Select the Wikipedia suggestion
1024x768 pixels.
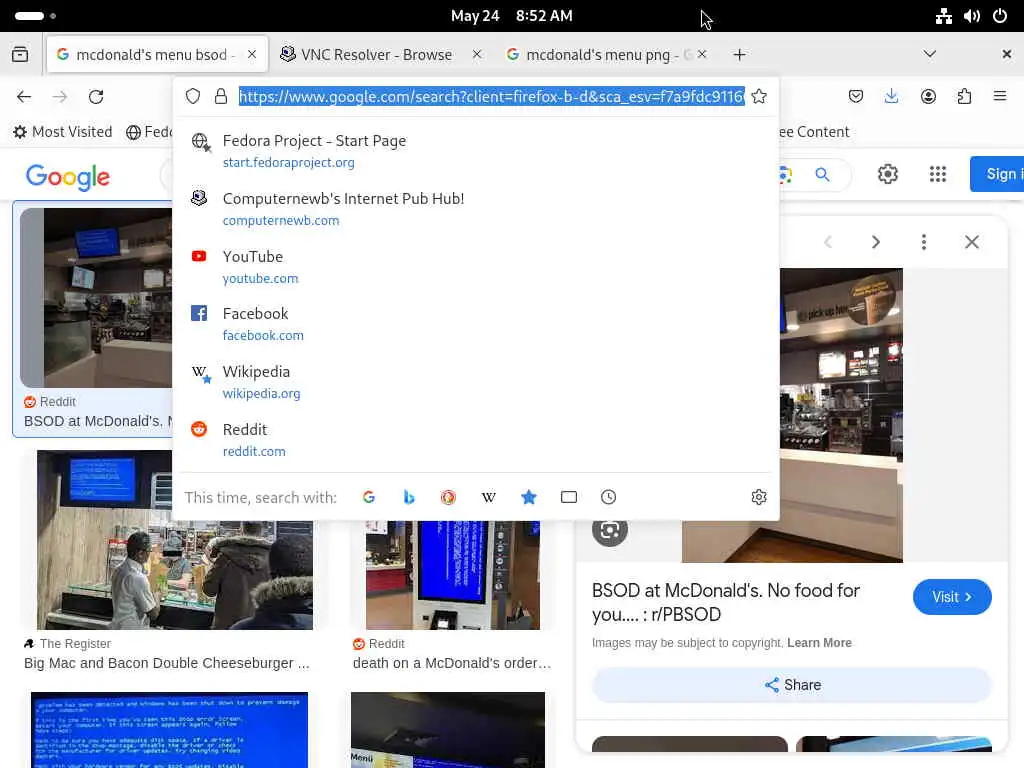(x=476, y=382)
